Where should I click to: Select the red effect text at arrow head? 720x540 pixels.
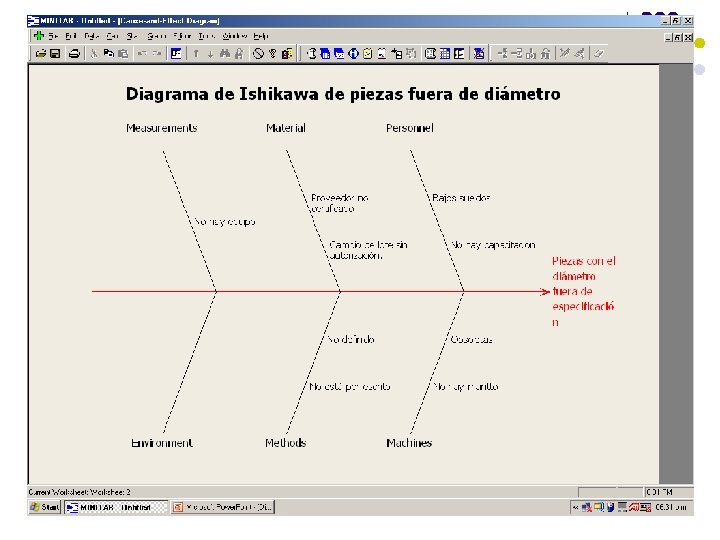(x=584, y=292)
